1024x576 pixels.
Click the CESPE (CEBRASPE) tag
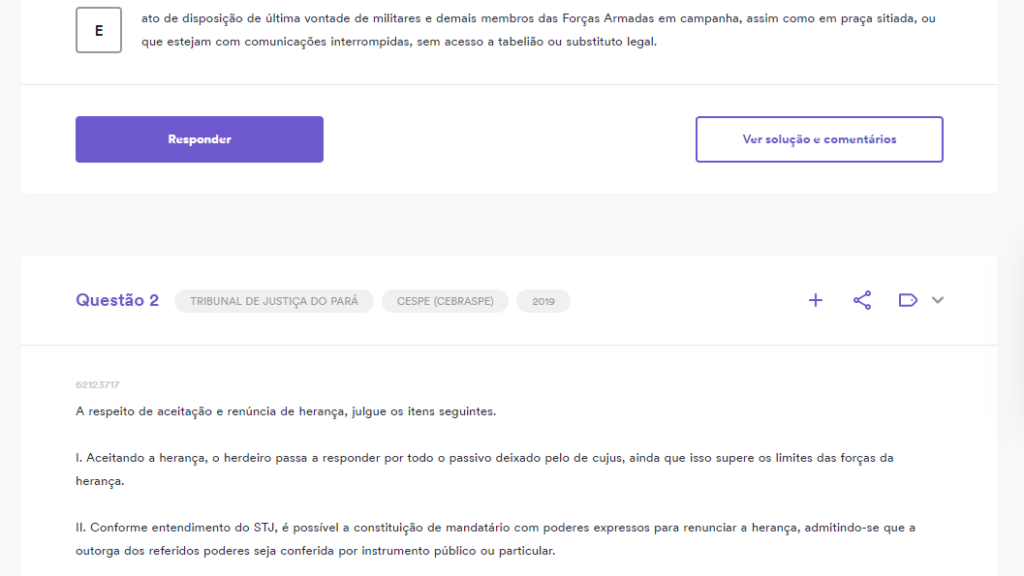[x=445, y=301]
